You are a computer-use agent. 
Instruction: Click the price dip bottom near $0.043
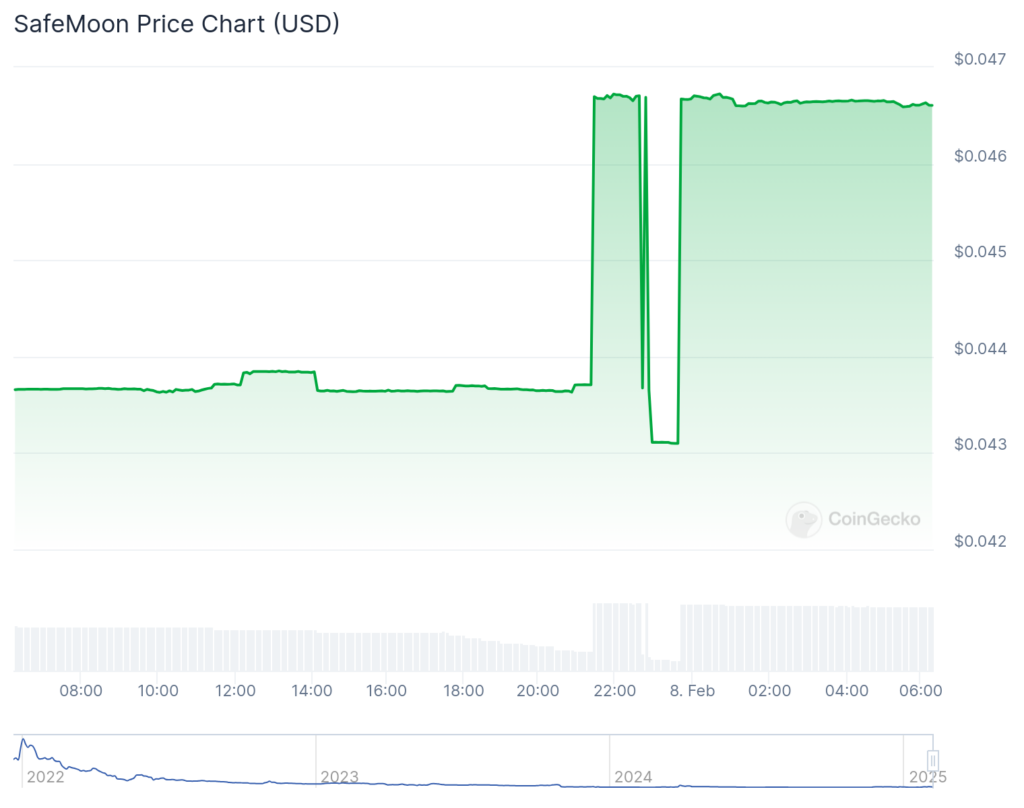coord(665,442)
